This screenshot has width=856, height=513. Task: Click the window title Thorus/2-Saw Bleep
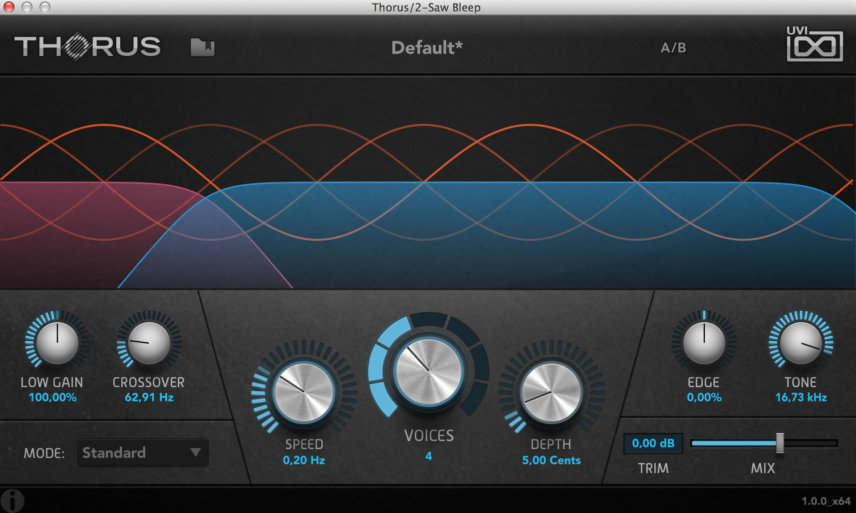tap(426, 7)
